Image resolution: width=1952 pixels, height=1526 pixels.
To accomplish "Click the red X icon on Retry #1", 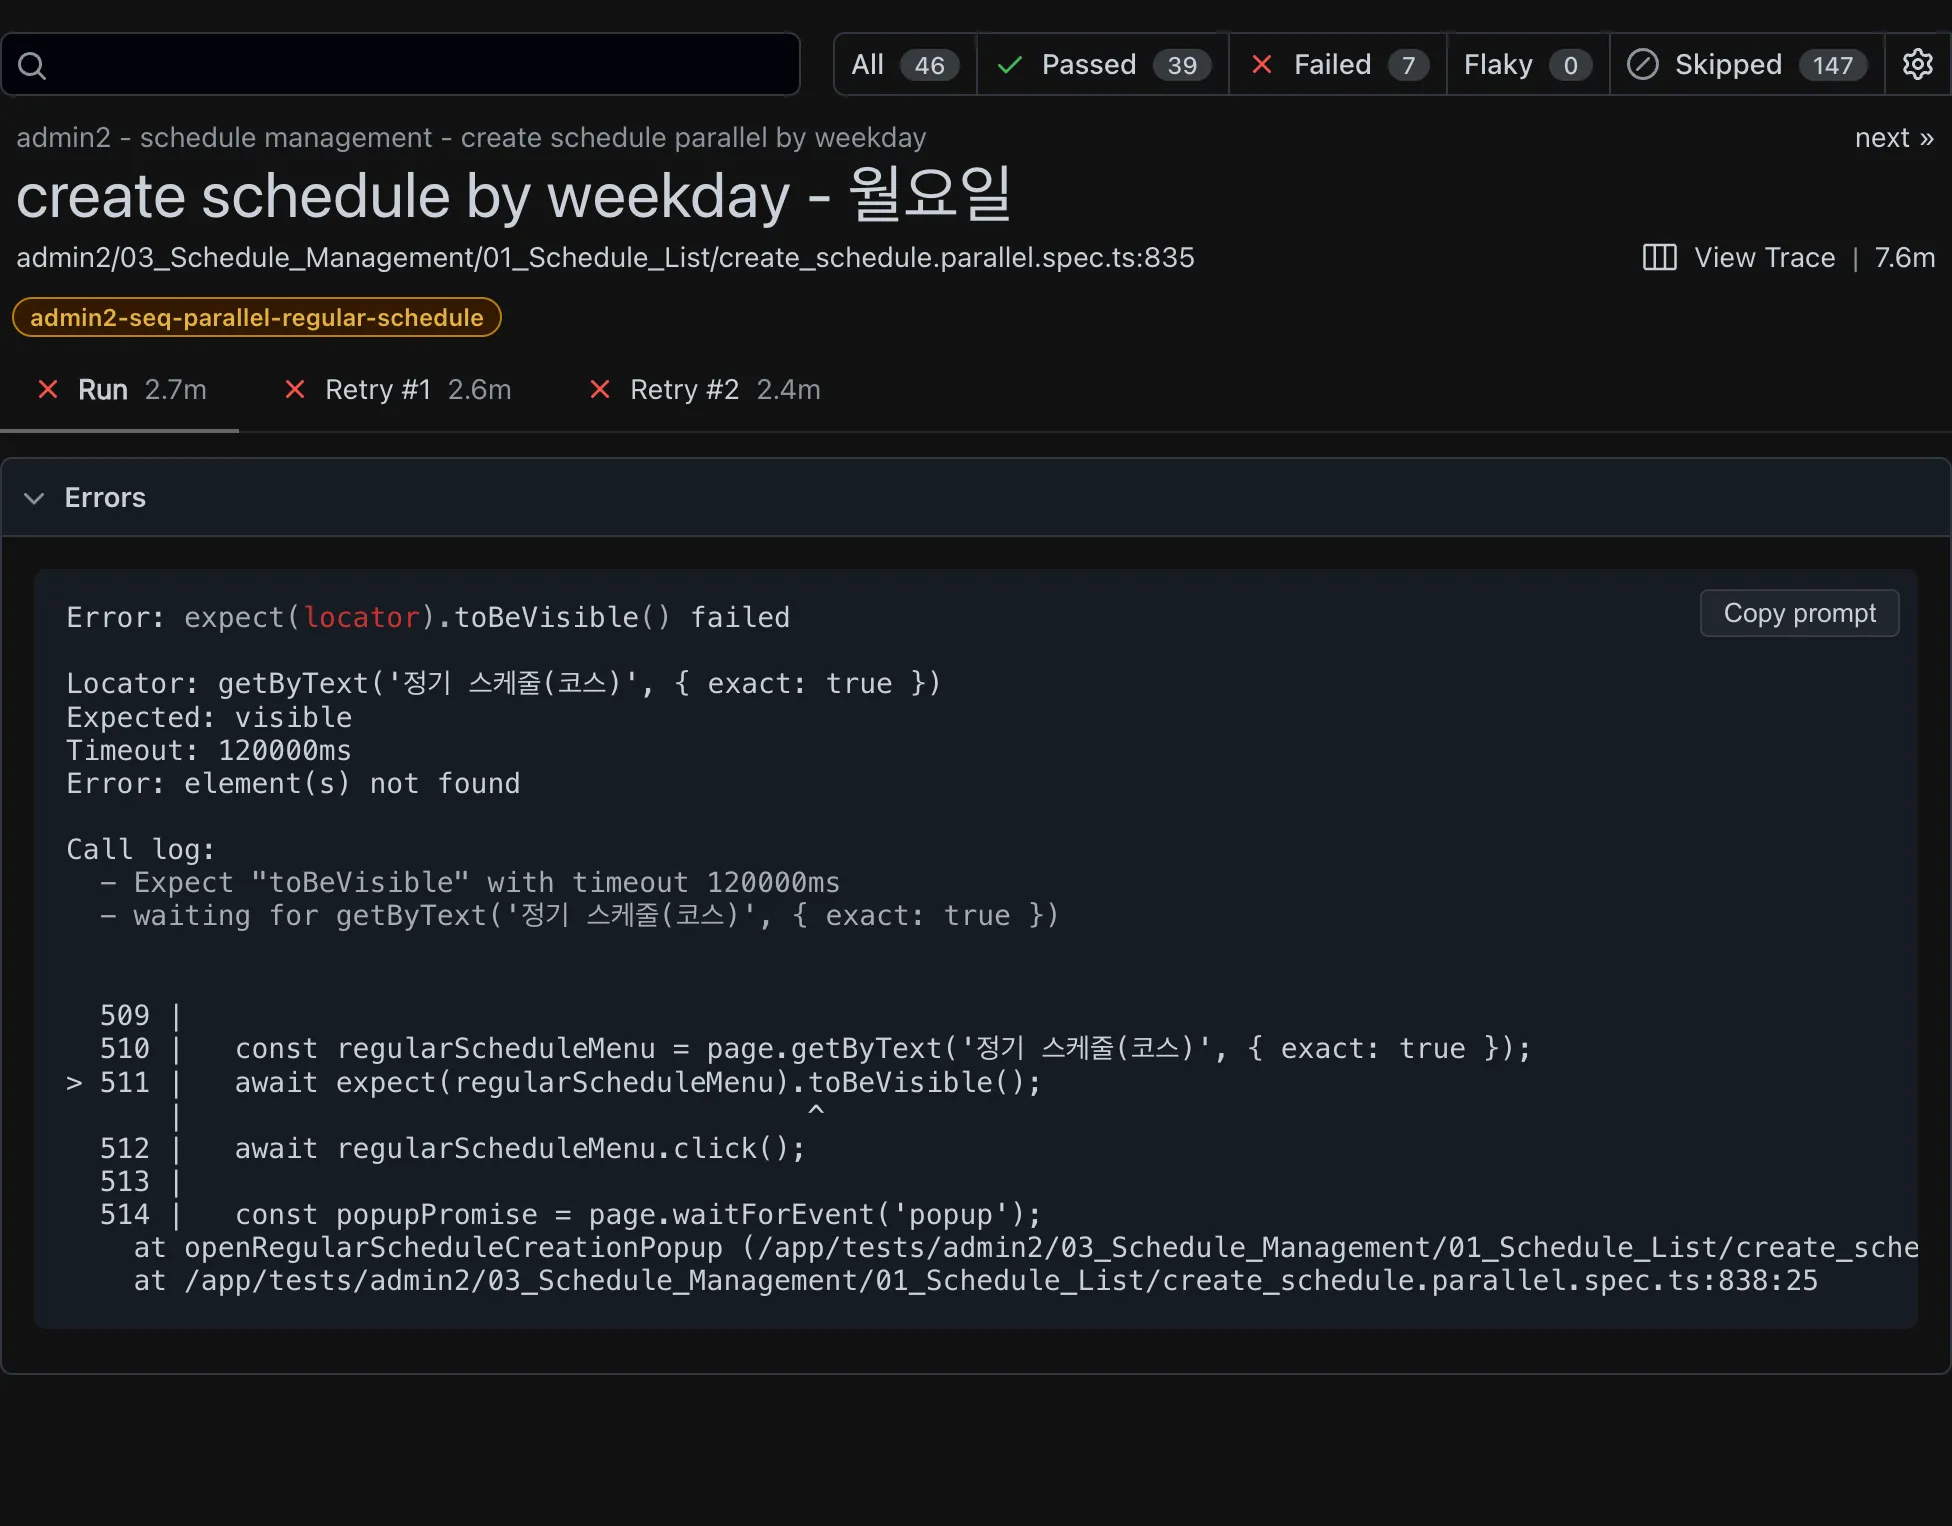I will (294, 389).
